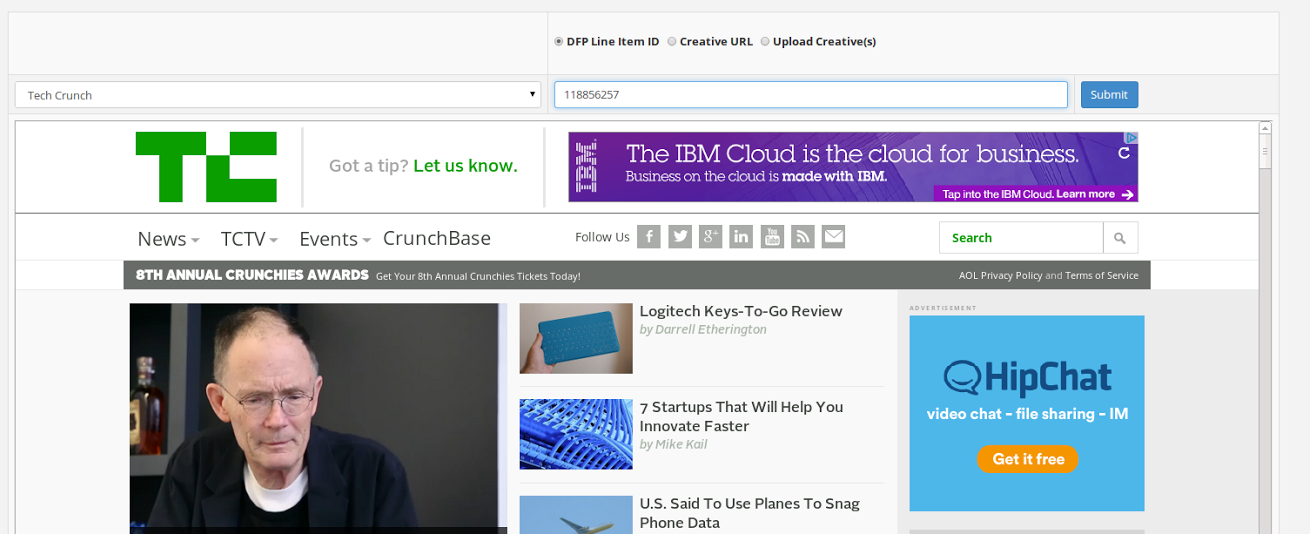Open the RSS feed icon
The height and width of the screenshot is (534, 1310).
pyautogui.click(x=803, y=237)
